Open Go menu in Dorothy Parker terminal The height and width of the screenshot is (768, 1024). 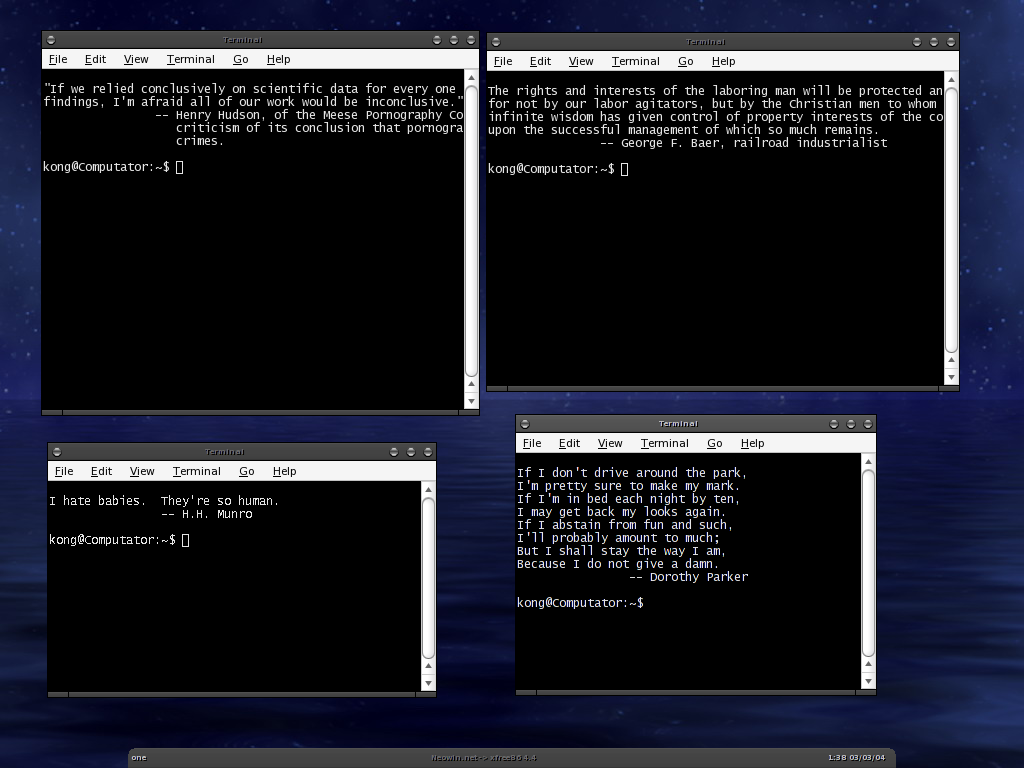pos(715,443)
